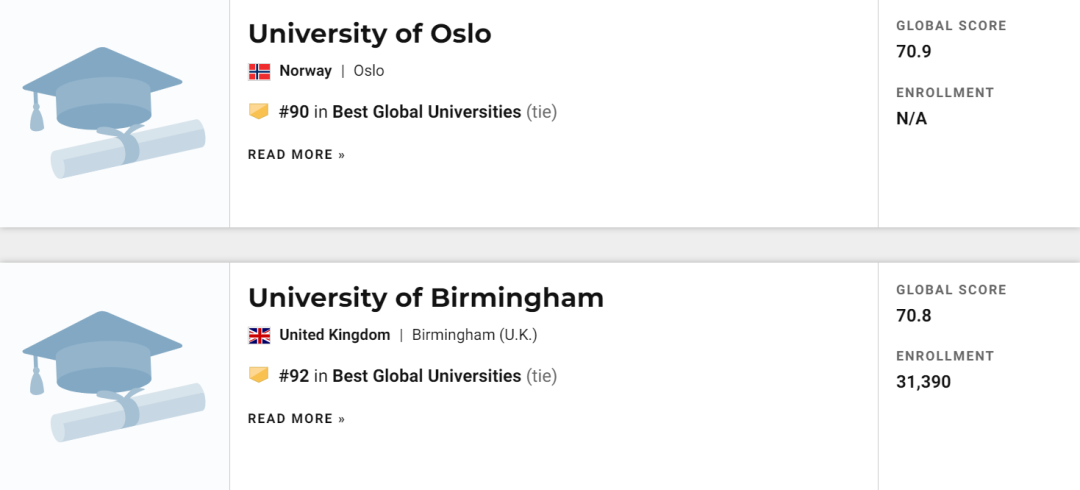Viewport: 1080px width, 490px height.
Task: Click Oslo's global score 70.9
Action: pyautogui.click(x=913, y=52)
